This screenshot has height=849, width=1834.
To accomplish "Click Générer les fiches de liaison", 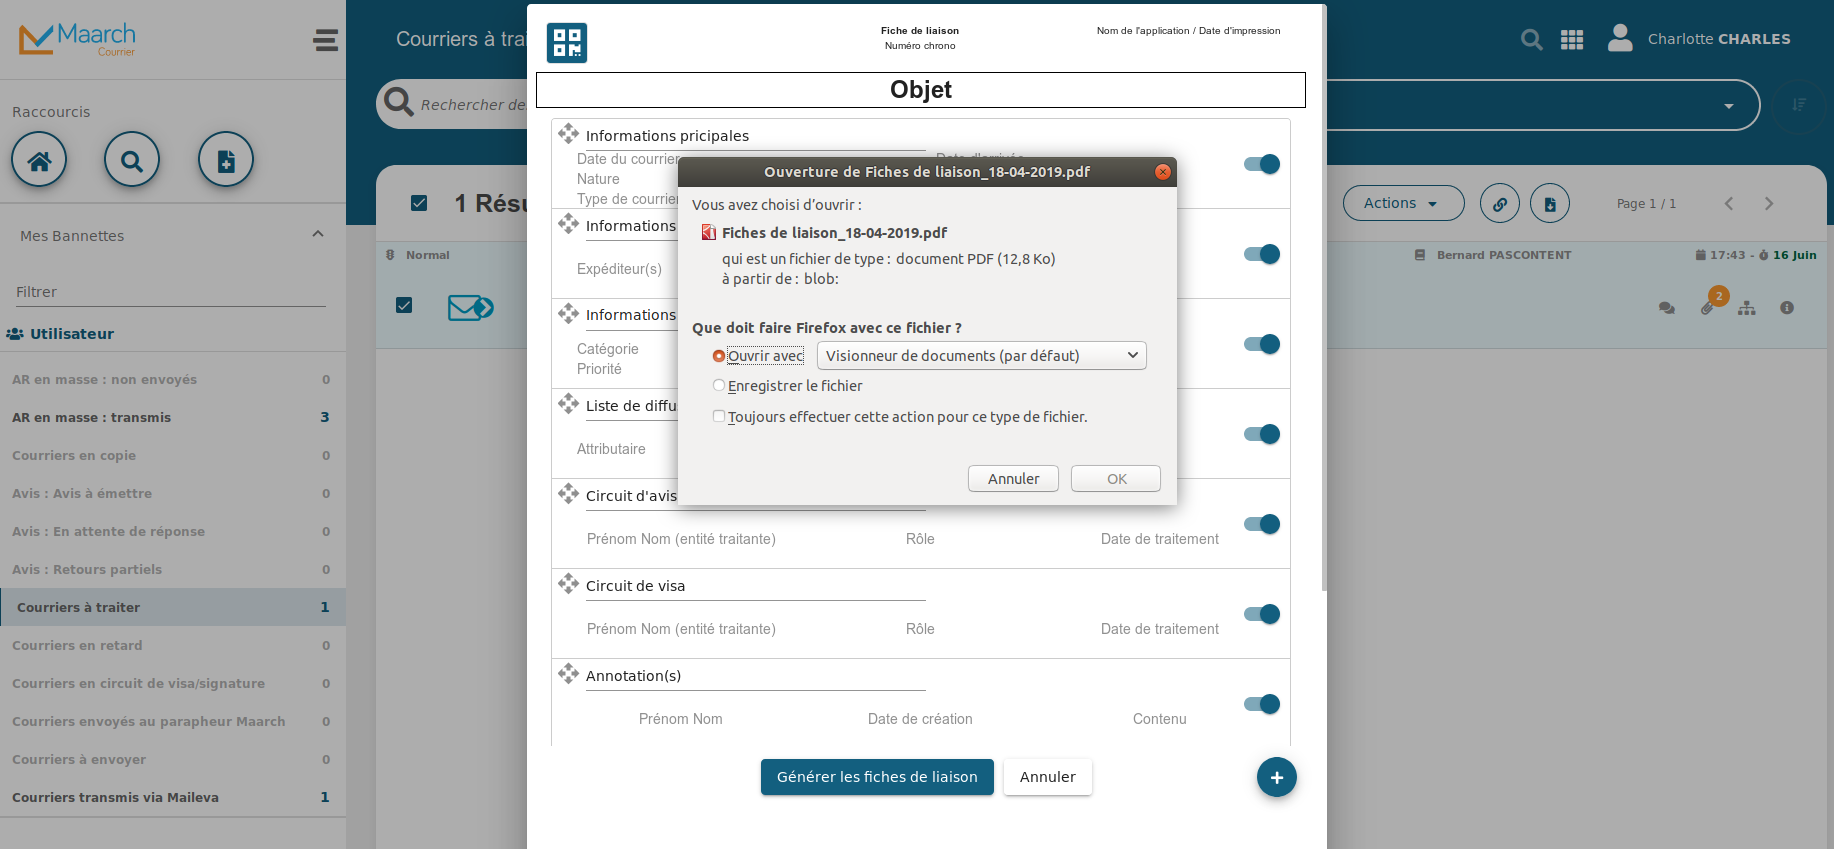I will pos(877,777).
